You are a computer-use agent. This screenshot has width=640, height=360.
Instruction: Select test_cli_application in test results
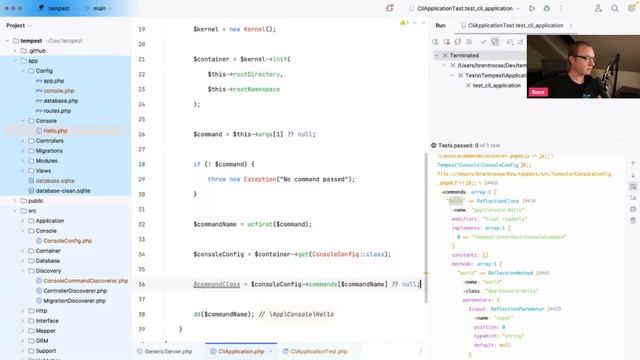(497, 86)
